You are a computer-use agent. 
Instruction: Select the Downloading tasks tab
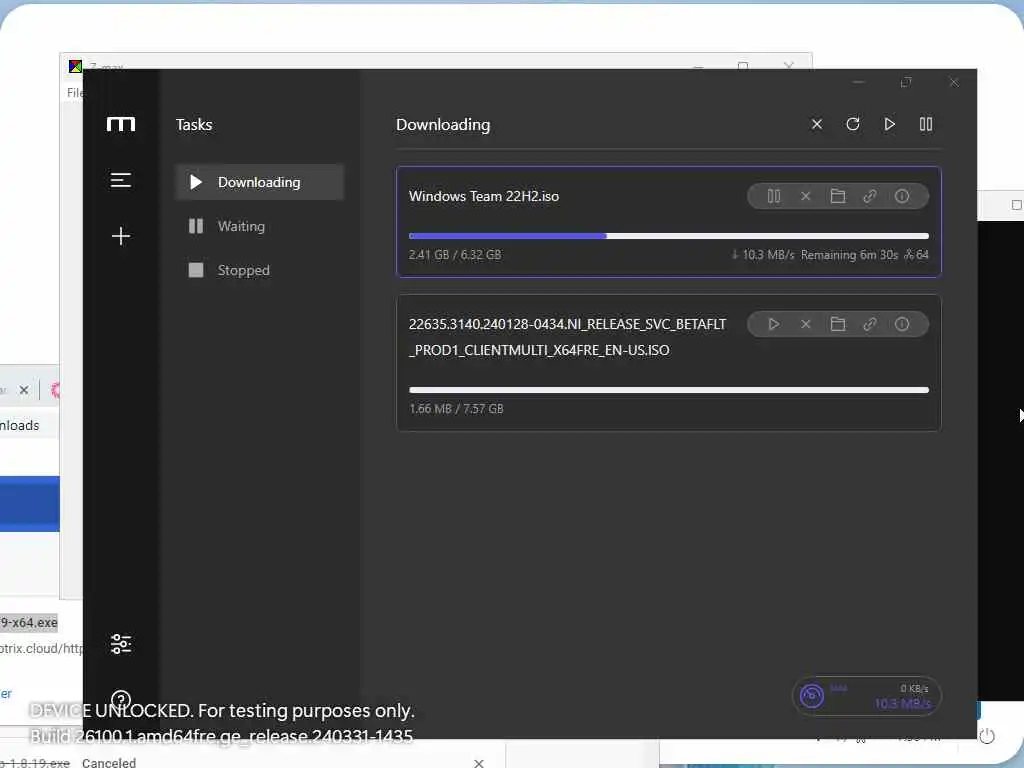click(259, 182)
